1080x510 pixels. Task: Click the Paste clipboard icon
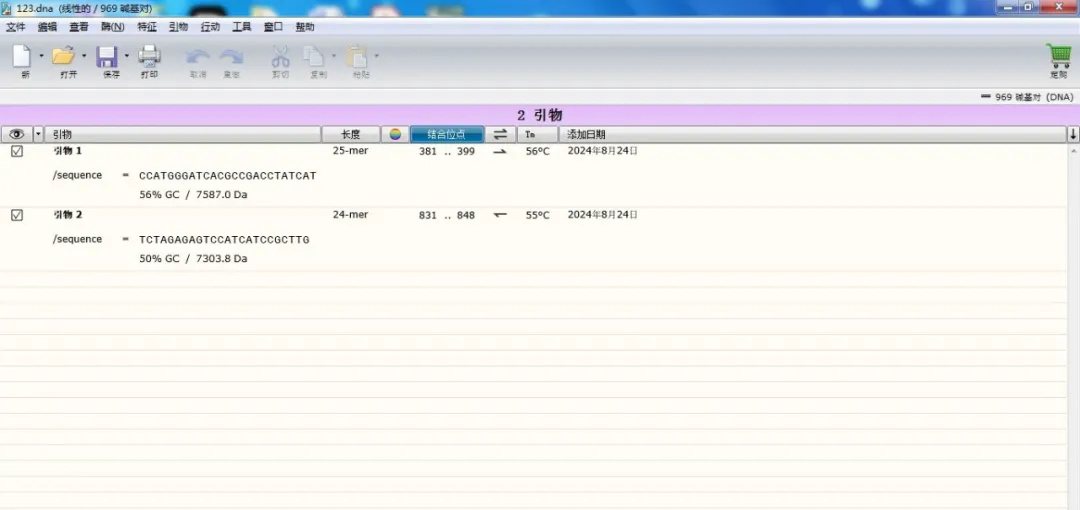pyautogui.click(x=356, y=57)
